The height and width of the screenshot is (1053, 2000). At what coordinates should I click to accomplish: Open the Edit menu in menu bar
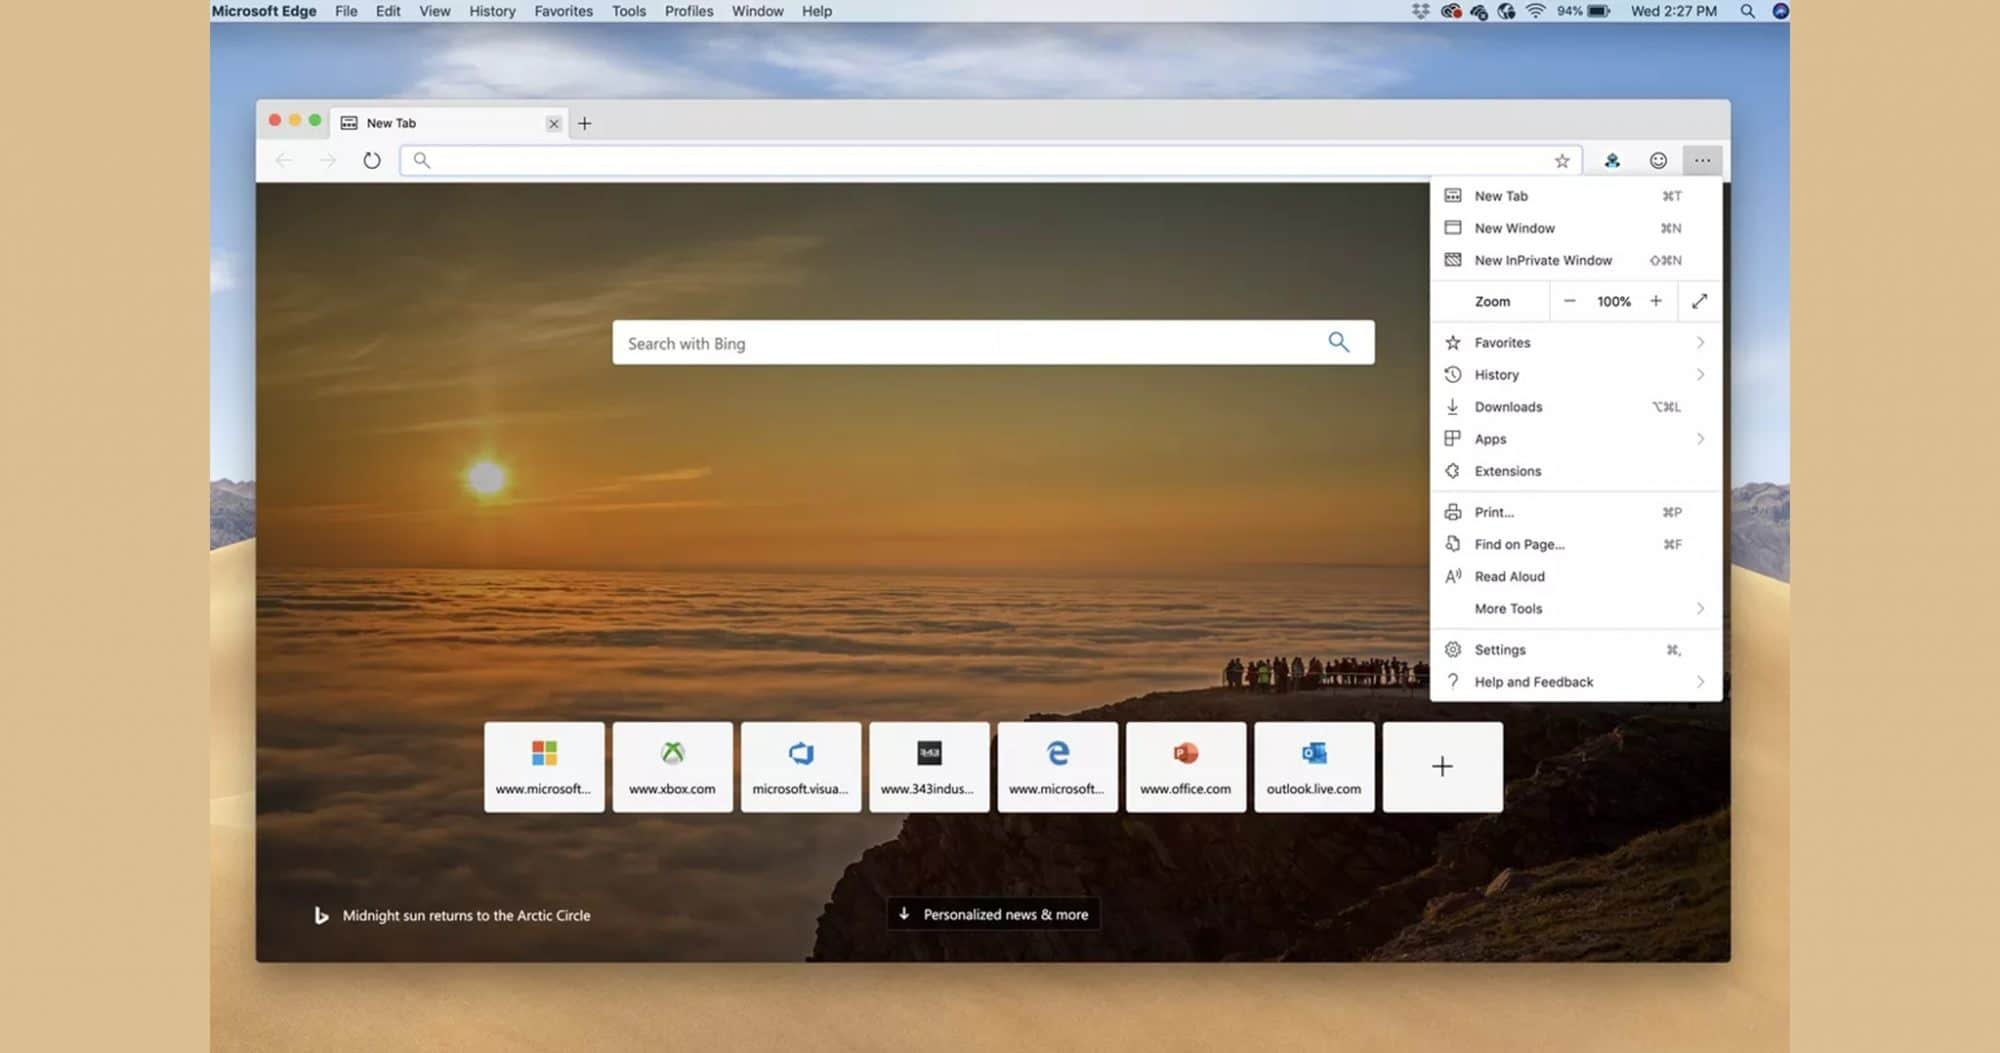(388, 11)
